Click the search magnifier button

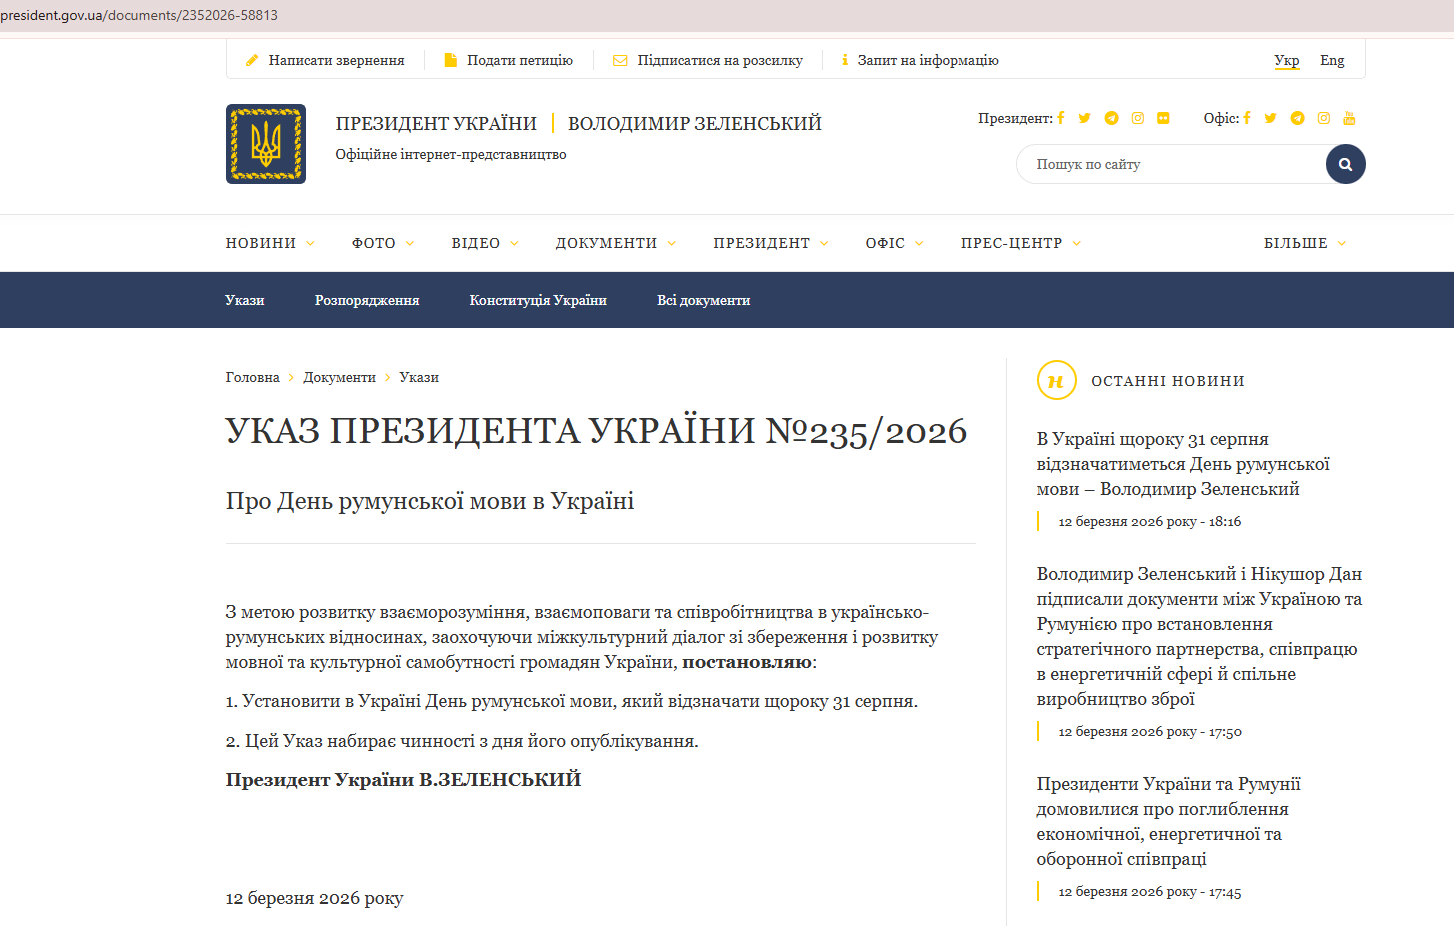point(1345,164)
